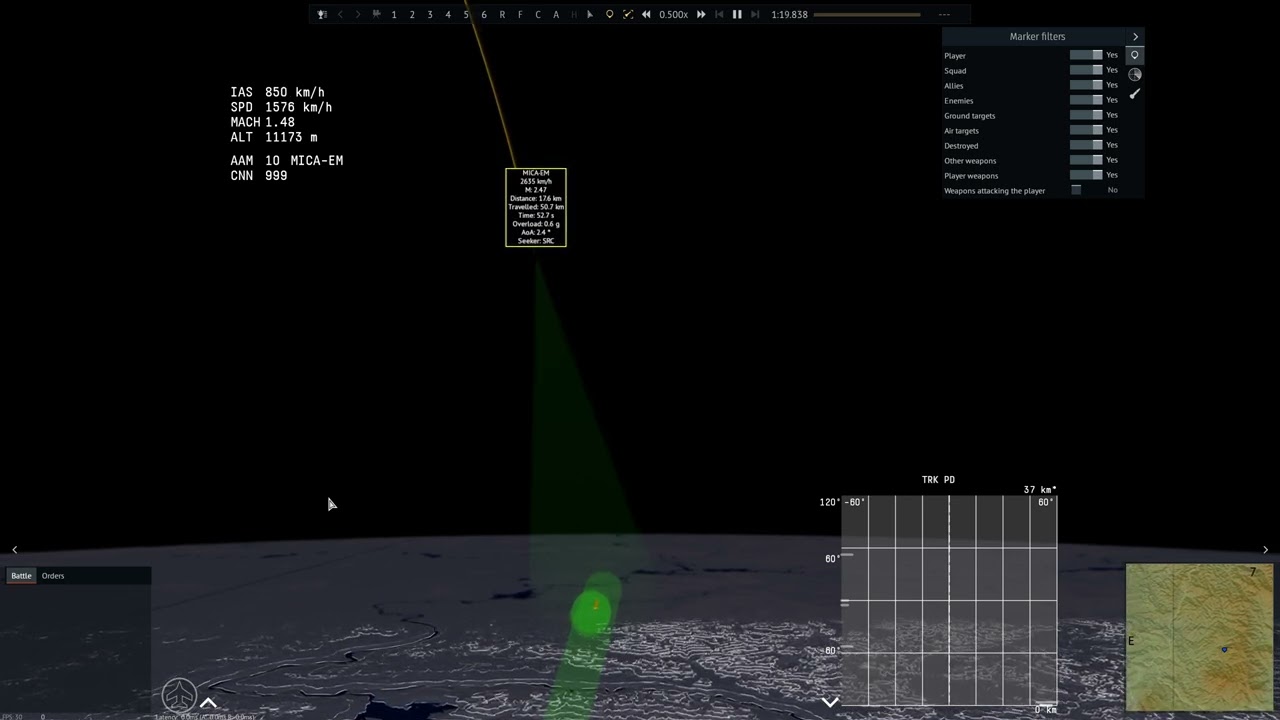1280x720 pixels.
Task: Switch to F camera mode
Action: click(x=520, y=14)
